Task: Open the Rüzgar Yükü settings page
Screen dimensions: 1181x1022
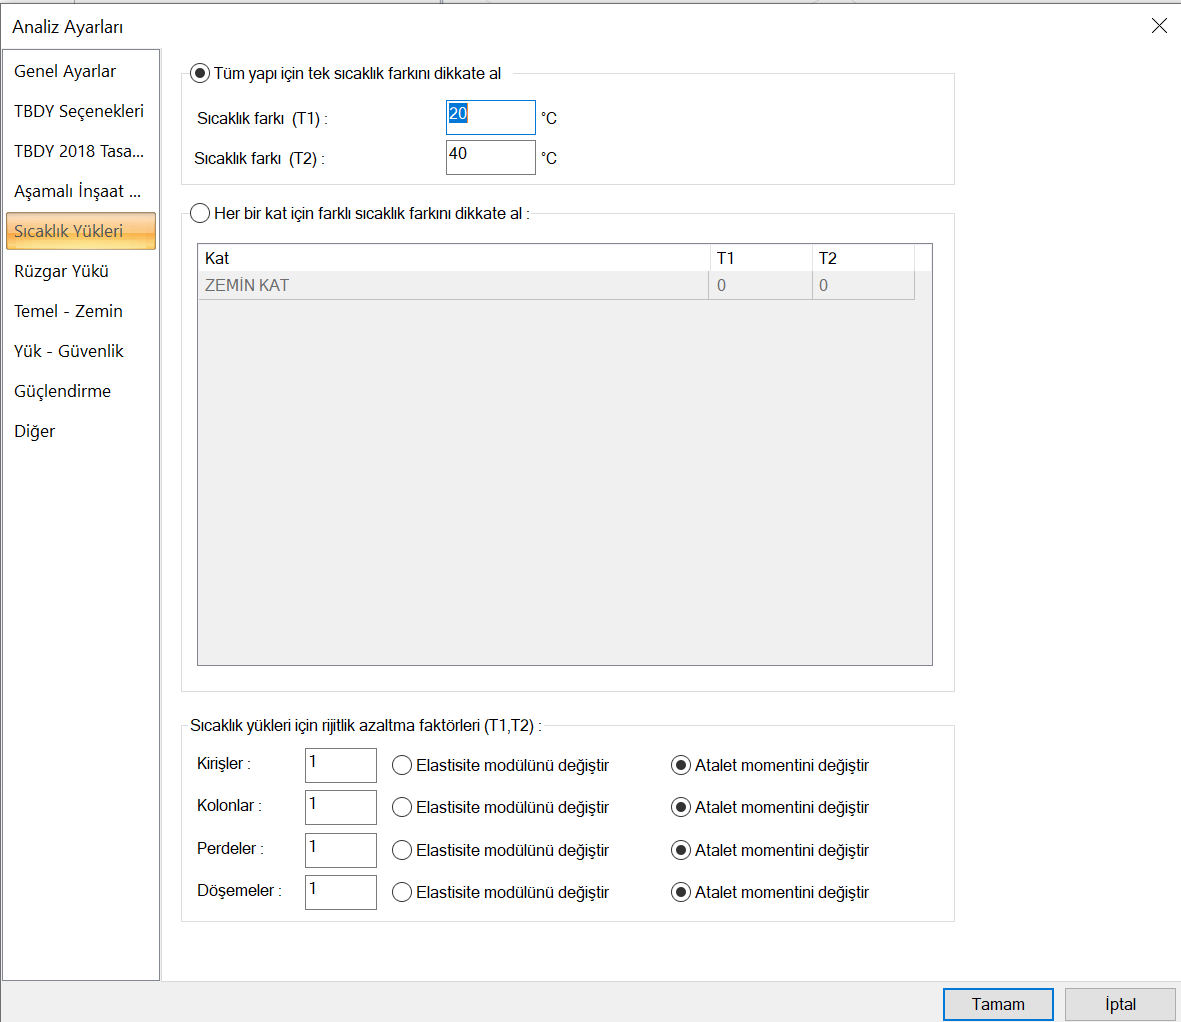Action: tap(62, 272)
